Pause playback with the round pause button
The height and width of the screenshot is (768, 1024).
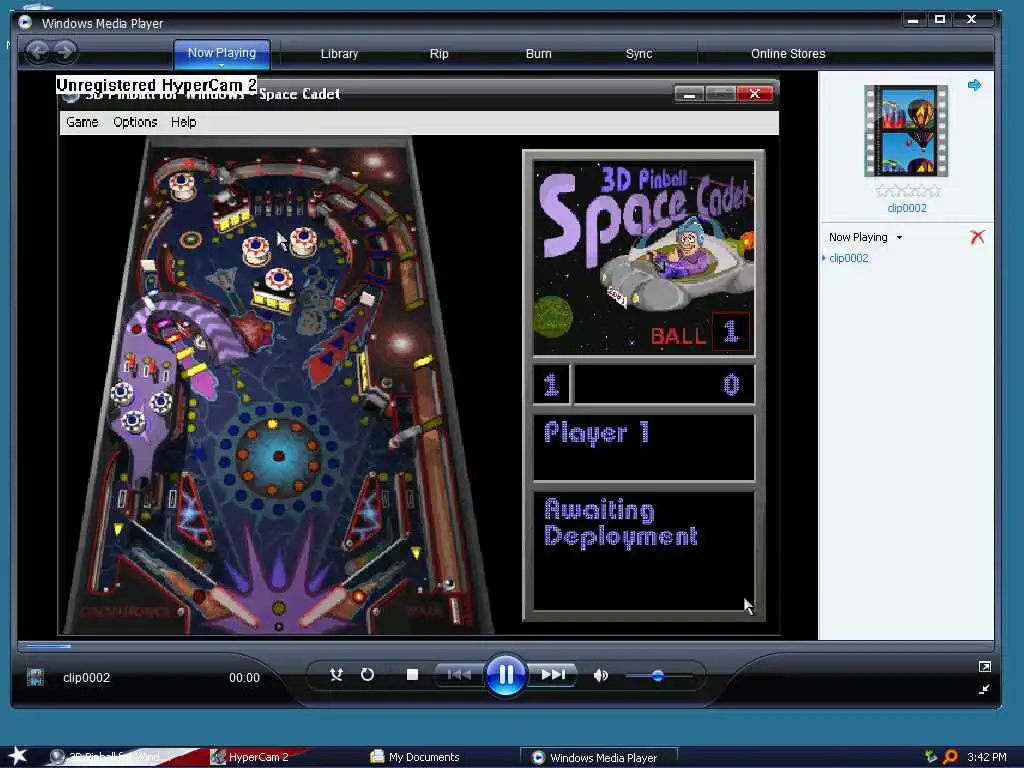[x=505, y=675]
